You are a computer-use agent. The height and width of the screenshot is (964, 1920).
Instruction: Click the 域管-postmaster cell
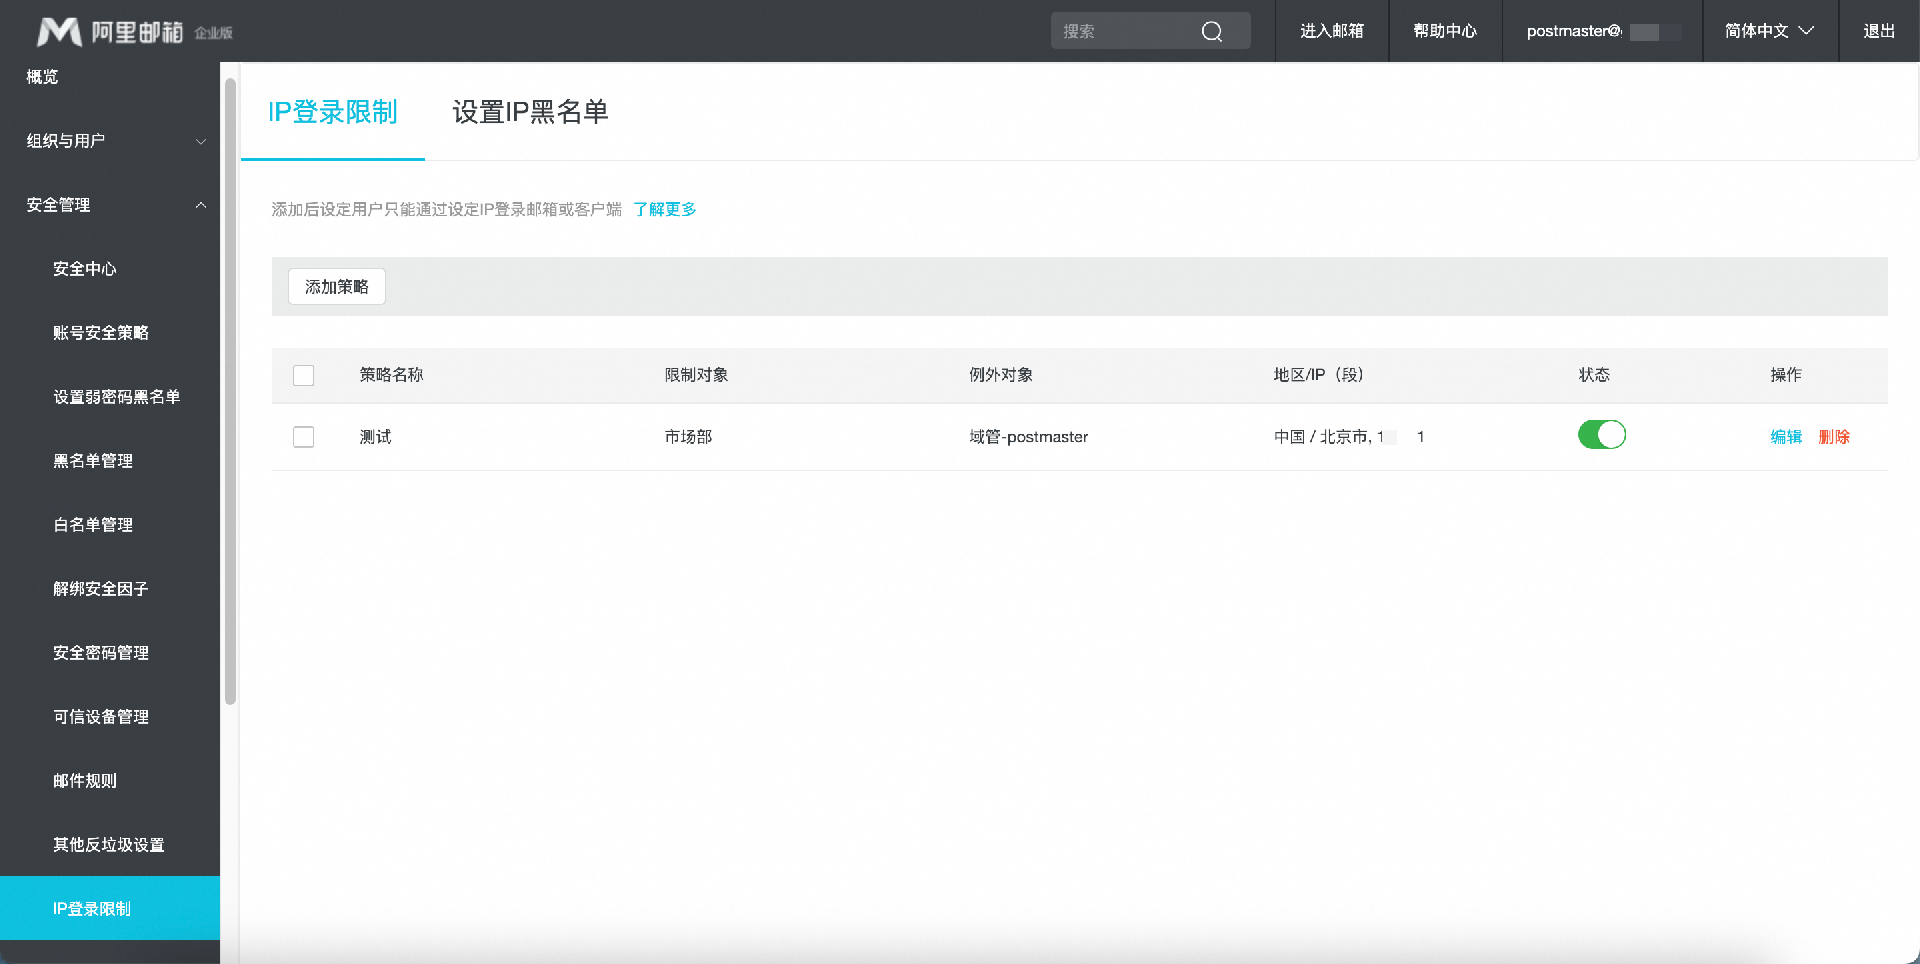1029,437
